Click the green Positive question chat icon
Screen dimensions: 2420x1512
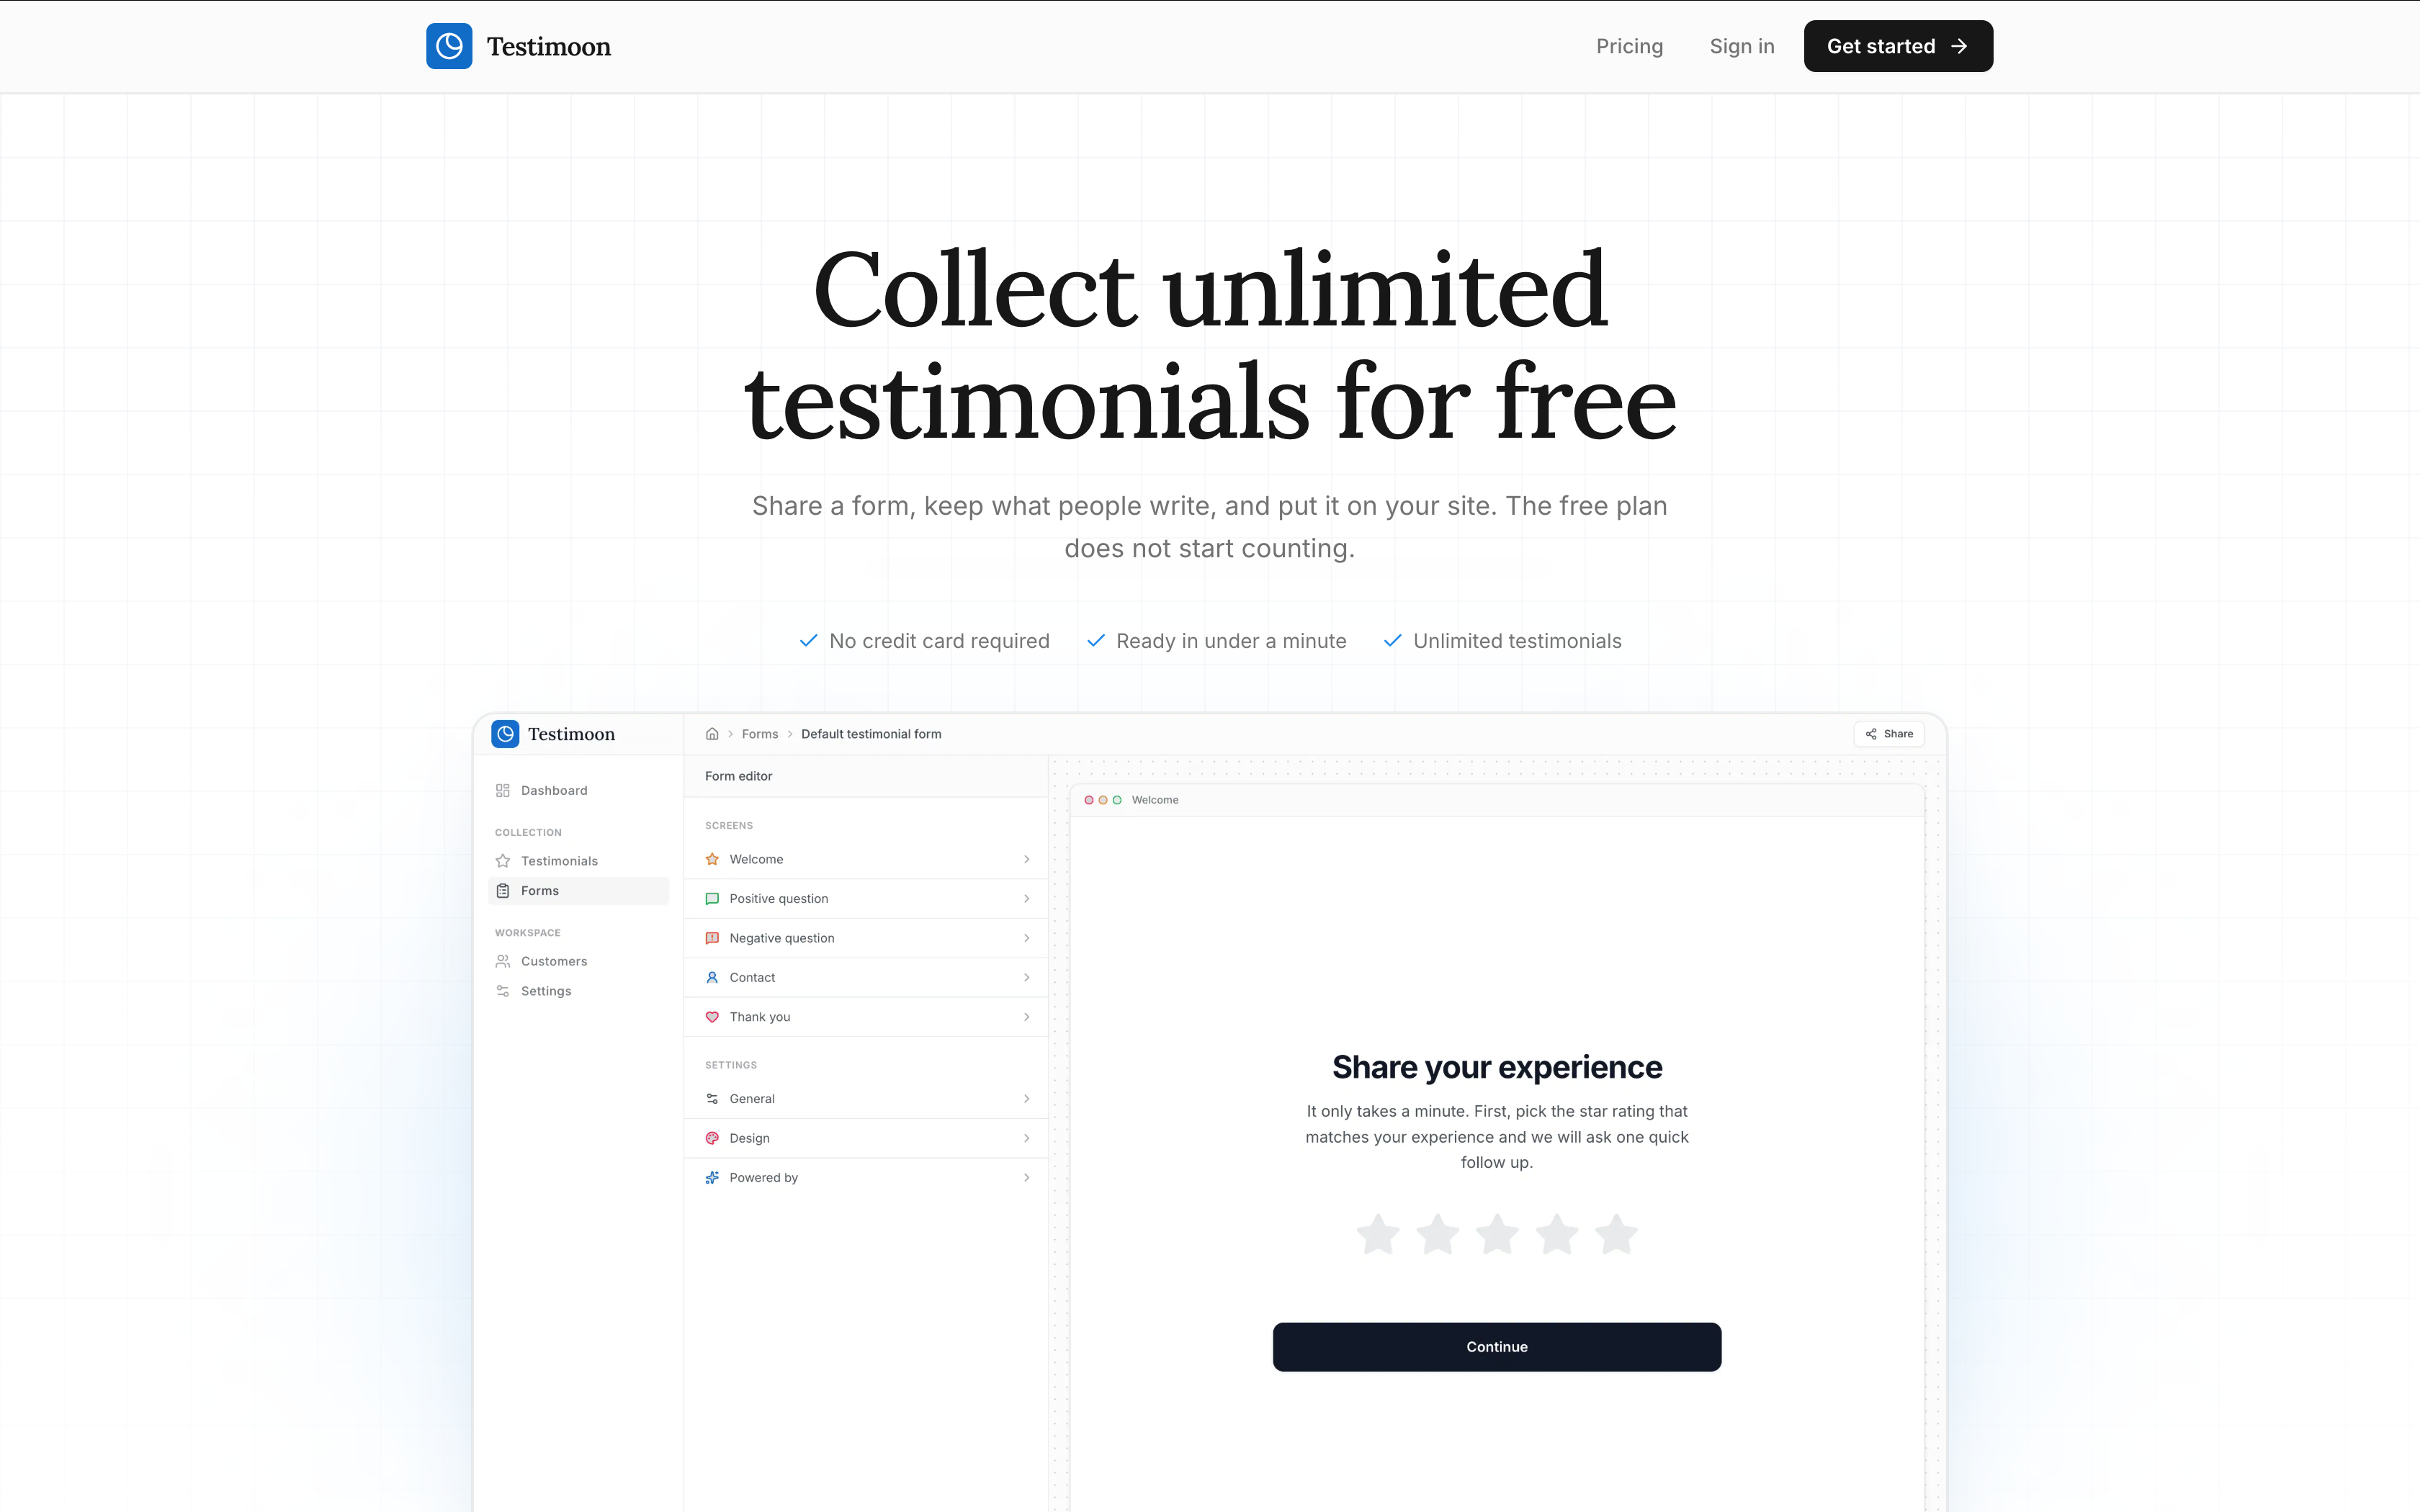tap(712, 899)
